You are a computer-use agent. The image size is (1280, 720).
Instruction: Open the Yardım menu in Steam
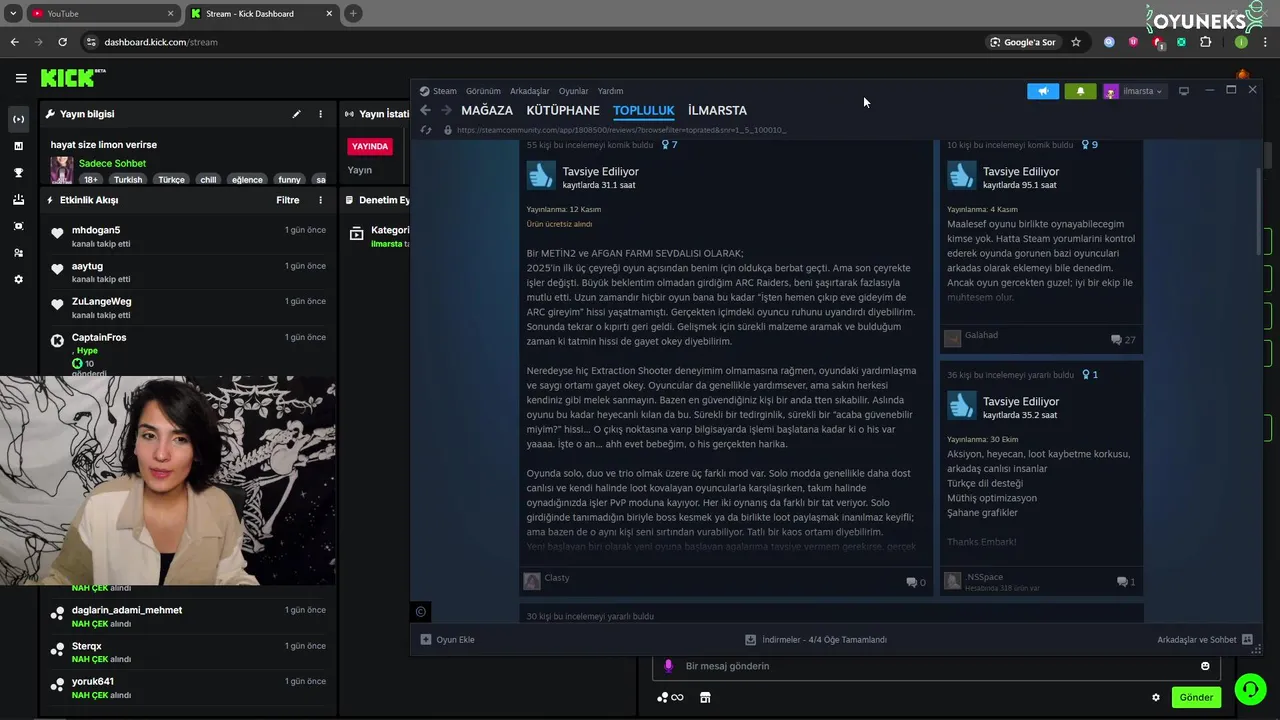(610, 91)
